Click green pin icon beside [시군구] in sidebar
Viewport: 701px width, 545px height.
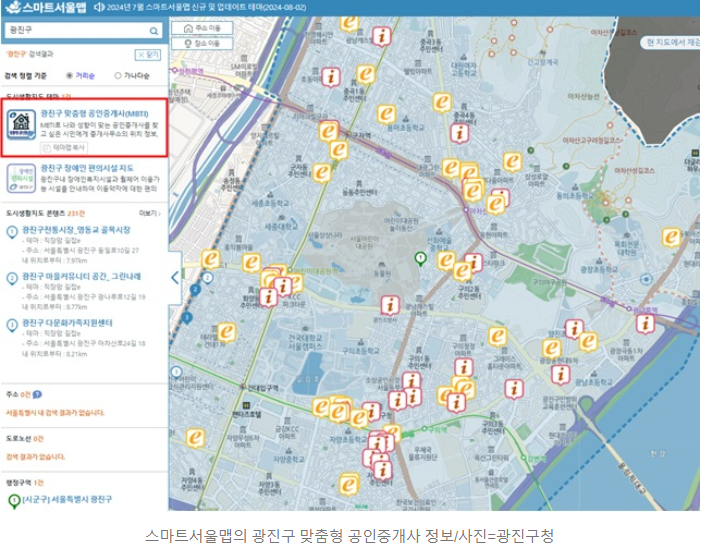pos(14,501)
